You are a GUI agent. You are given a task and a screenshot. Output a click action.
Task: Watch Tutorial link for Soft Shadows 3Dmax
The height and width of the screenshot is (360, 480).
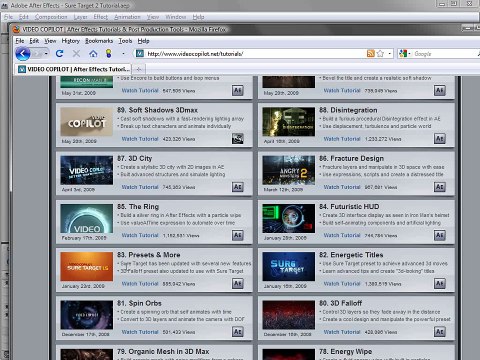140,139
